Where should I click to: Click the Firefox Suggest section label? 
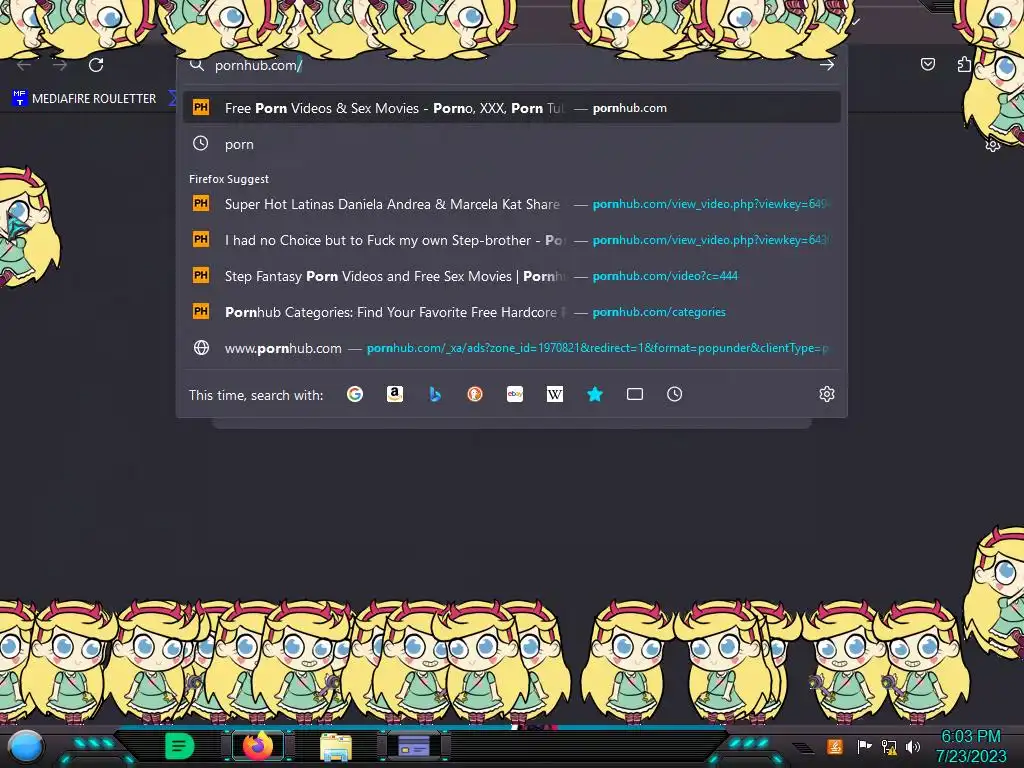coord(229,179)
